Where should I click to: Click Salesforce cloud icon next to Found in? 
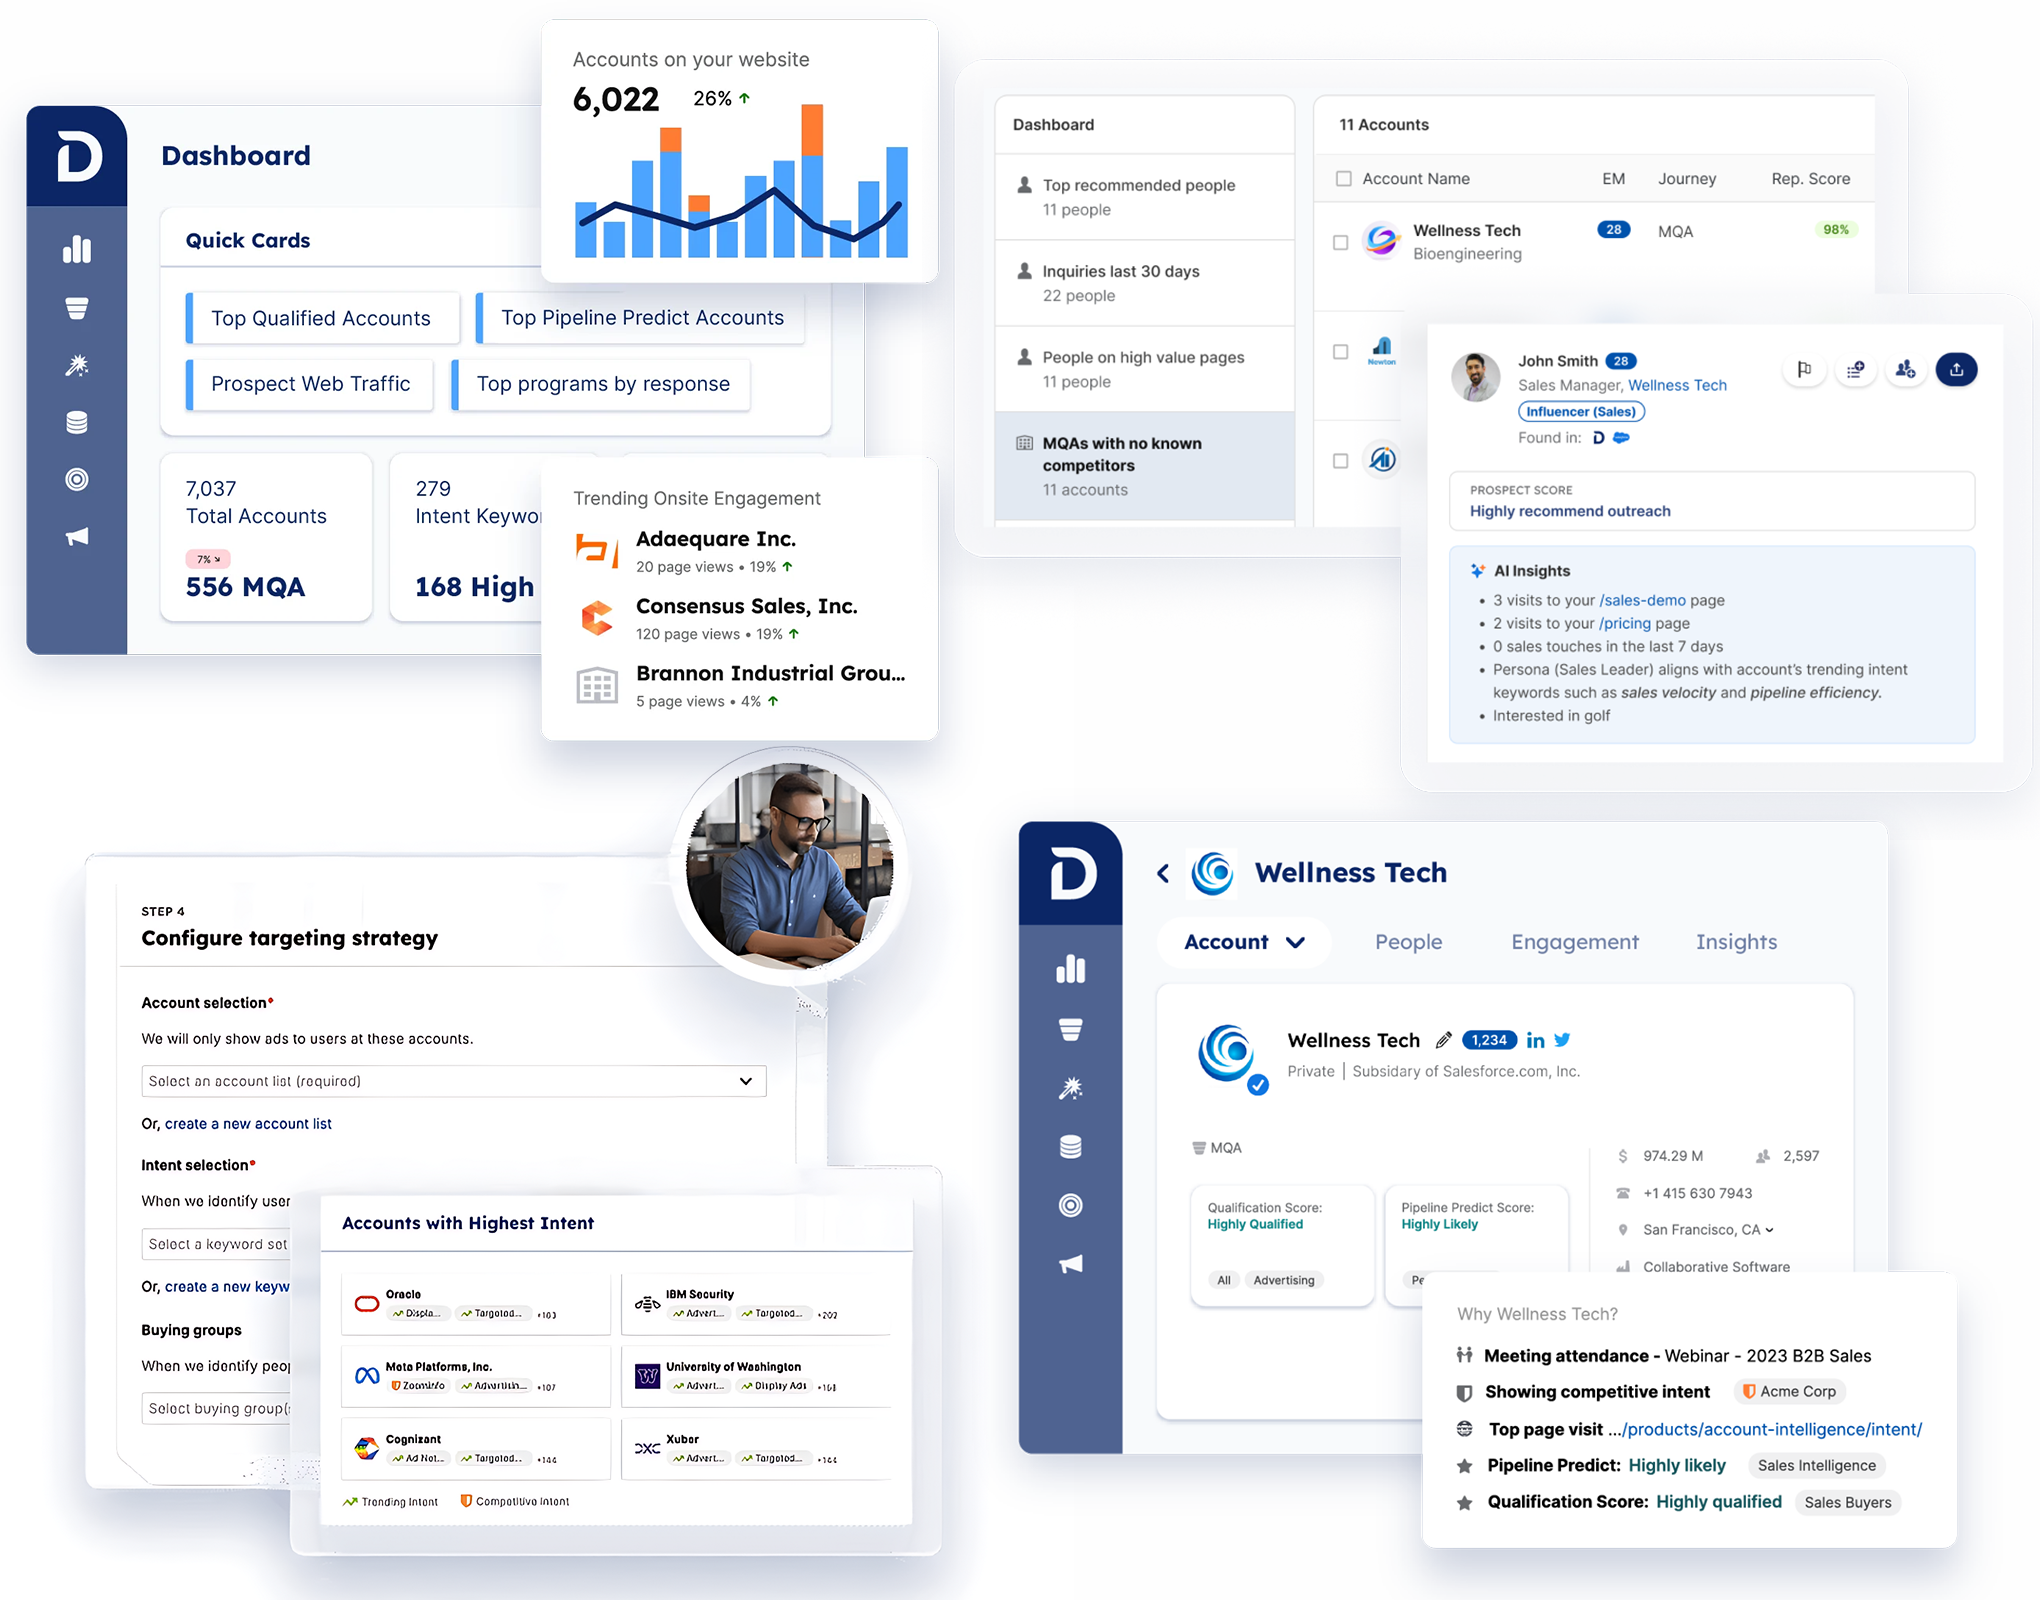point(1622,438)
